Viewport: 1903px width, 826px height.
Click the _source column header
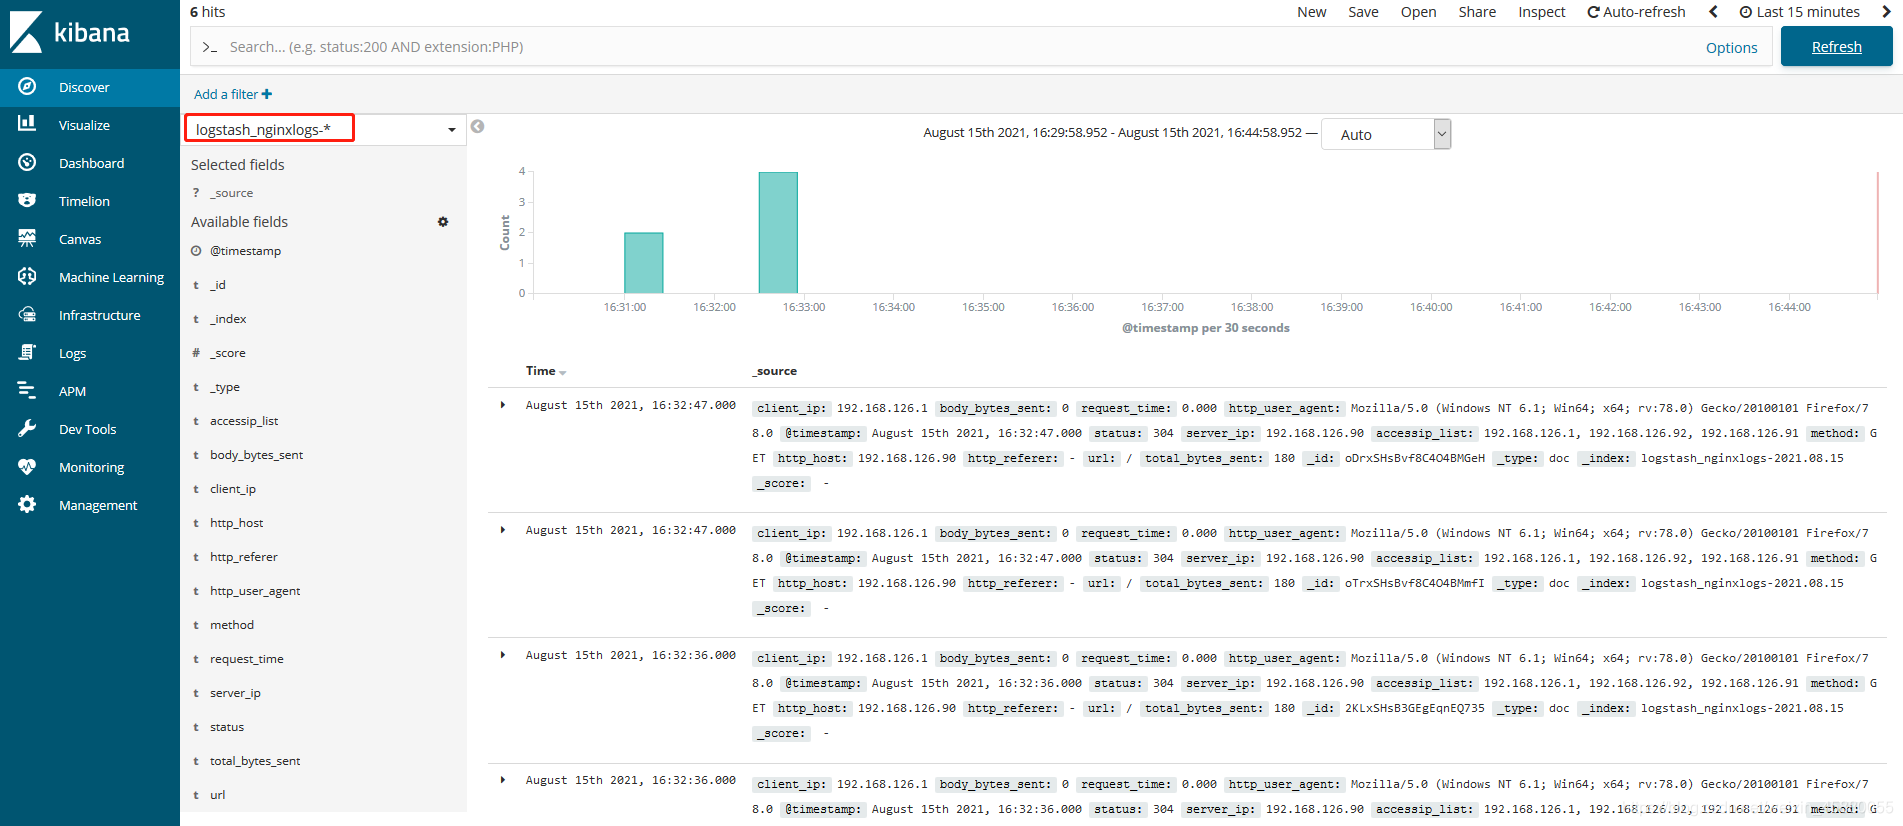pos(775,371)
